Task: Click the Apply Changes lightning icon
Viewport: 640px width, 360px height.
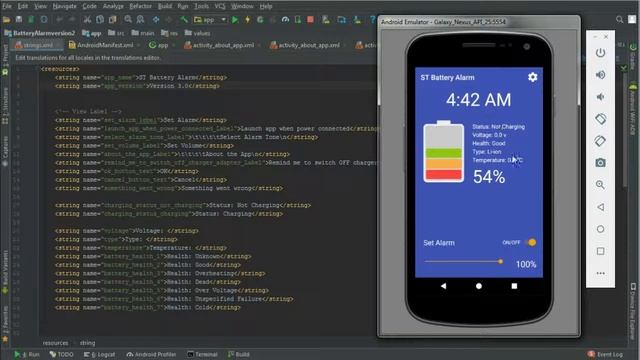Action: (247, 19)
